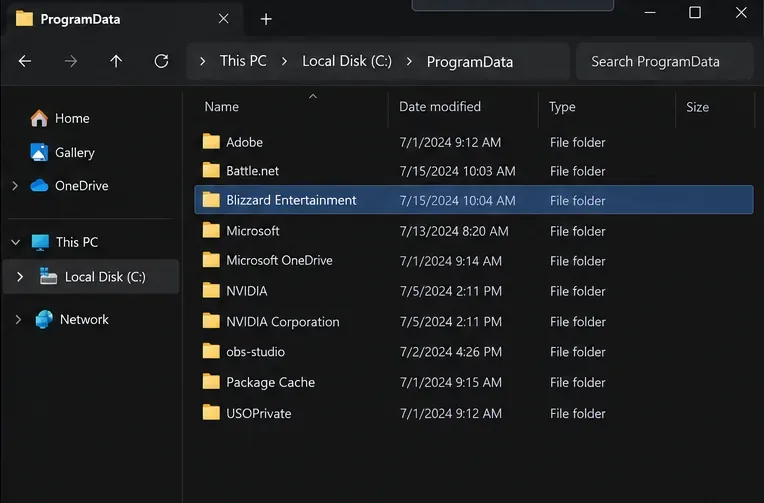Open chevron after This PC breadcrumb
Screen dimensions: 764x503
[285, 61]
